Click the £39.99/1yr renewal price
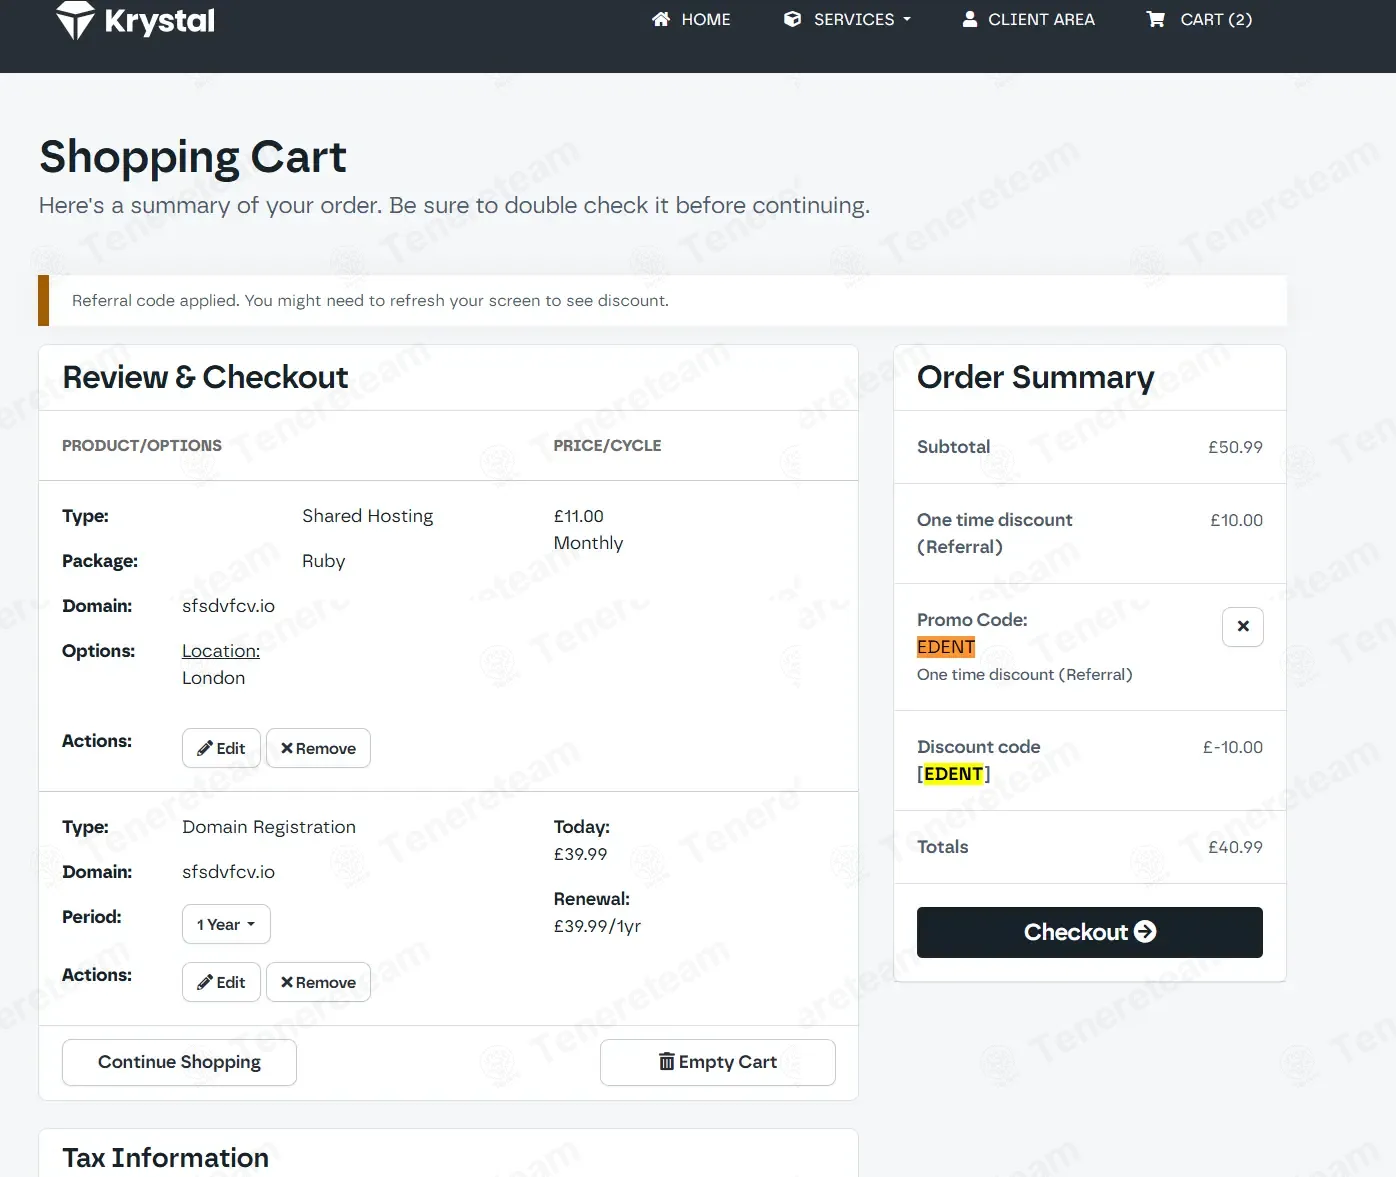The image size is (1396, 1177). (x=597, y=926)
